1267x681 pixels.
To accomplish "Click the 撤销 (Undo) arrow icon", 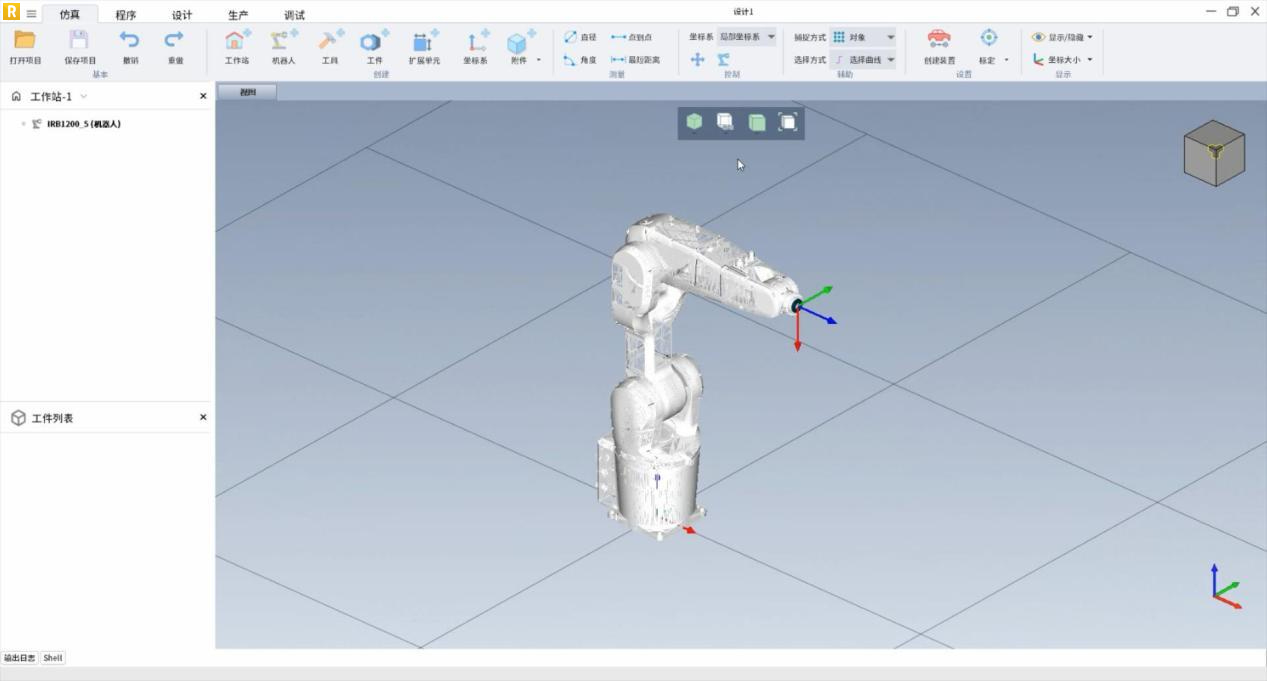I will click(x=130, y=41).
